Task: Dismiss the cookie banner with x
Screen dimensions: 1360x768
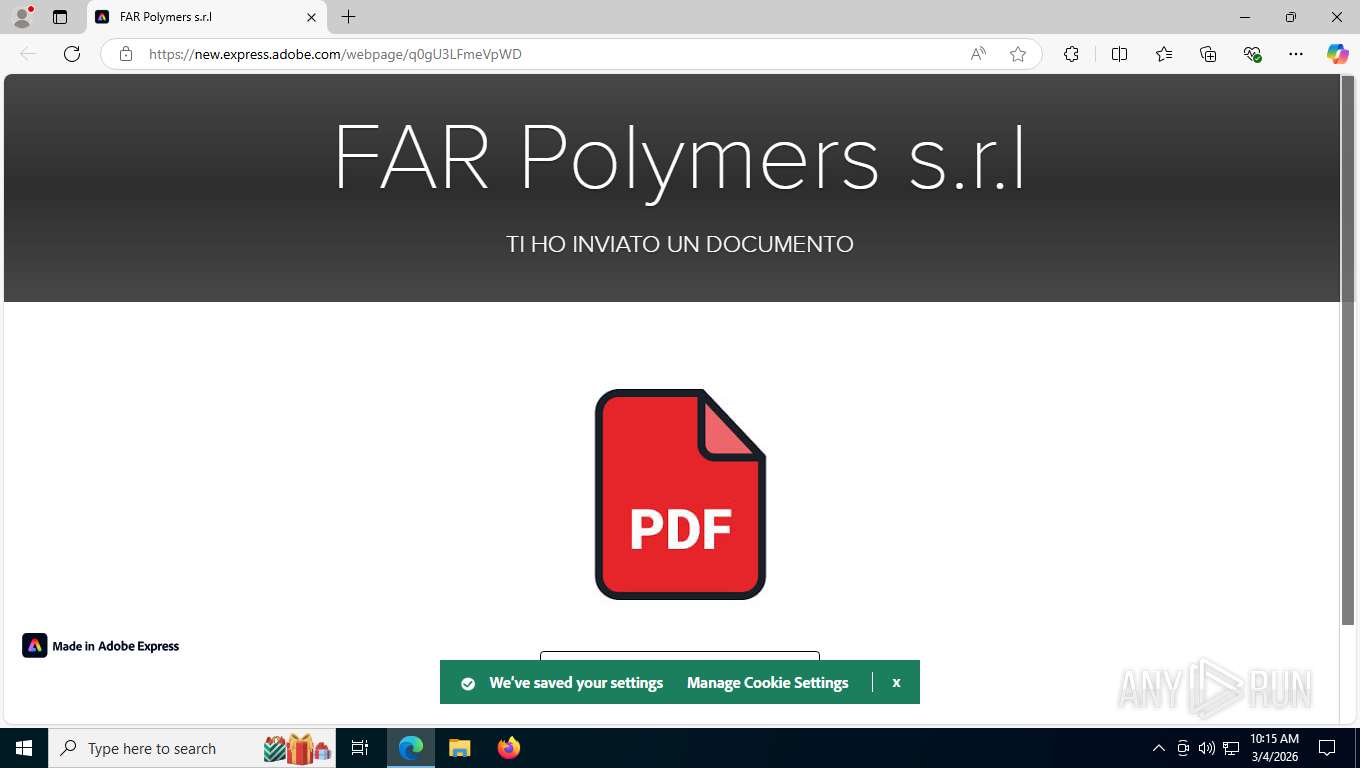Action: point(896,683)
